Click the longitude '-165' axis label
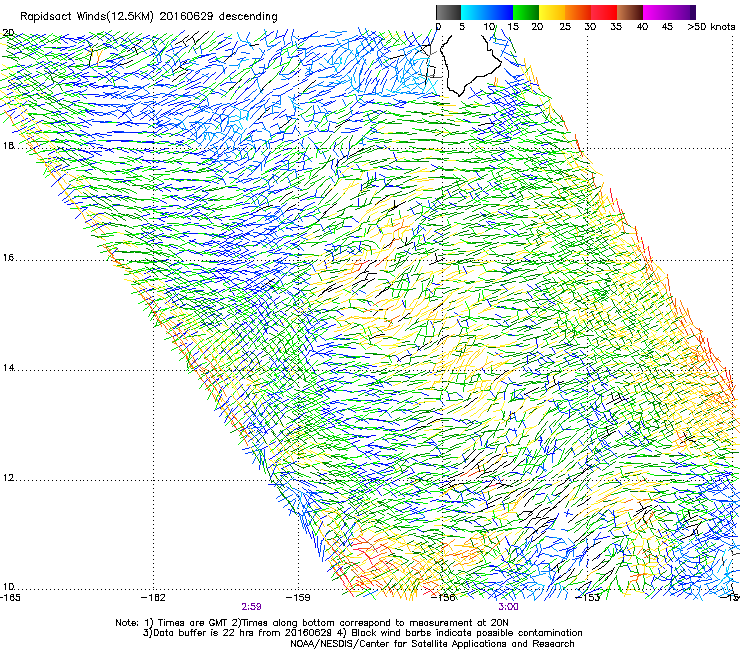Screen dimensions: 740x650 point(10,597)
